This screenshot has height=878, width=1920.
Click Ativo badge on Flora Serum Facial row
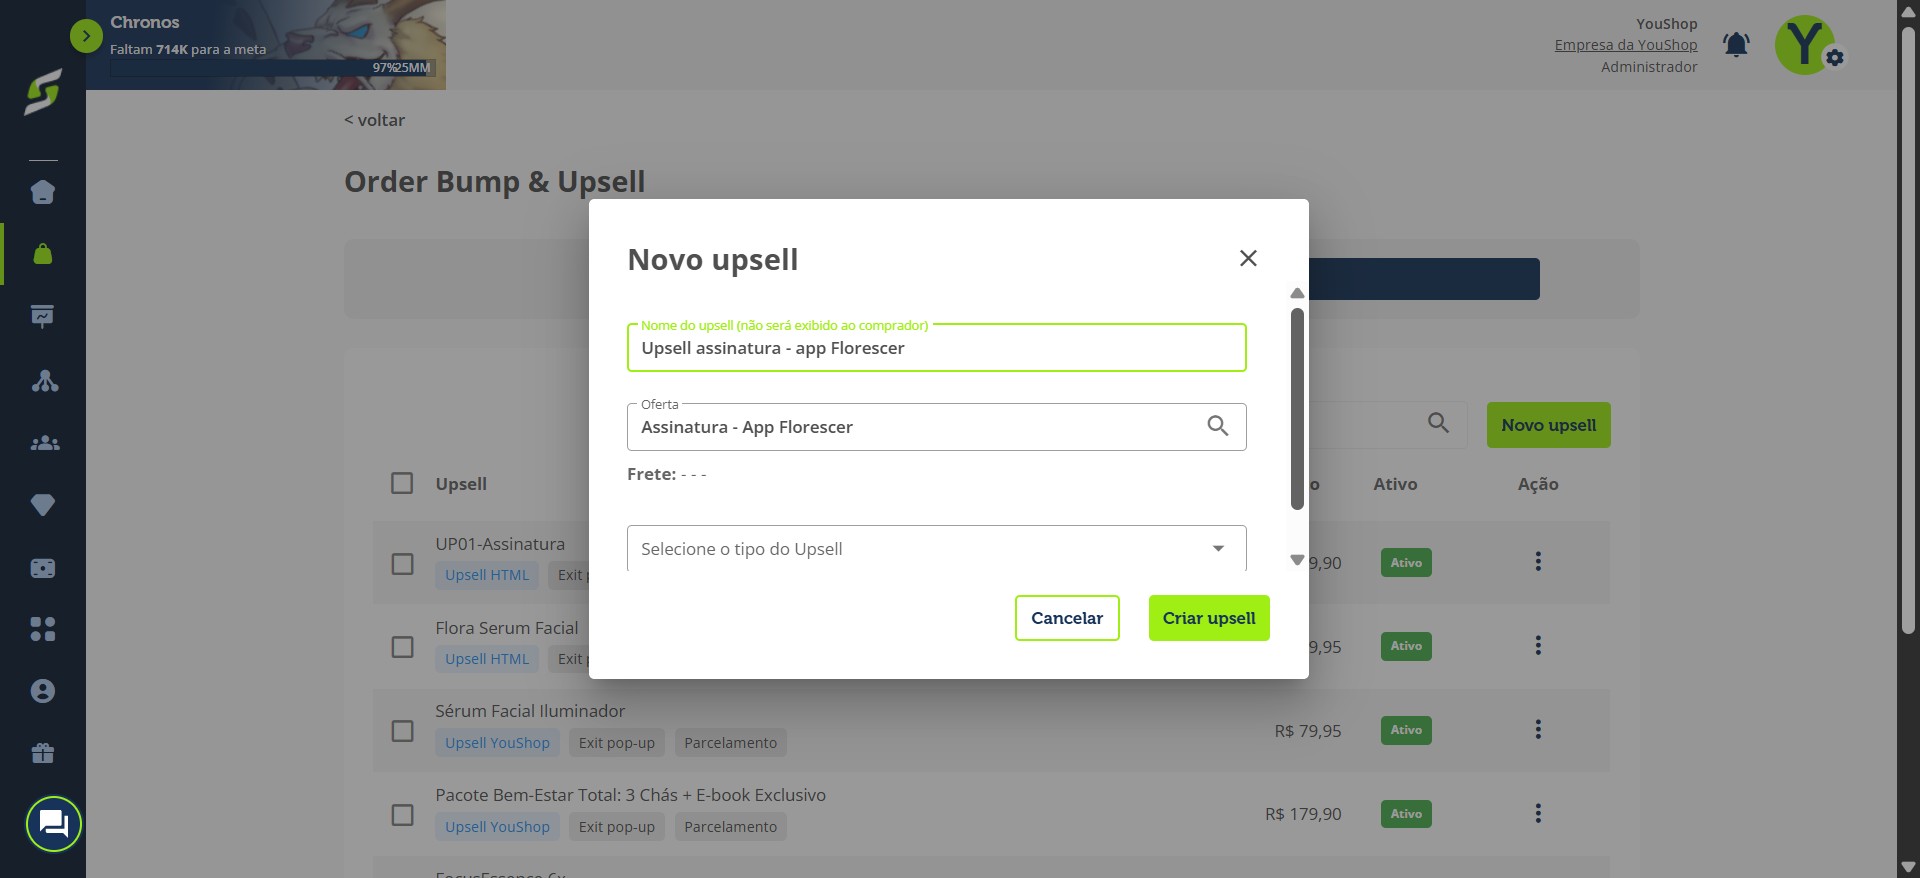click(1406, 646)
